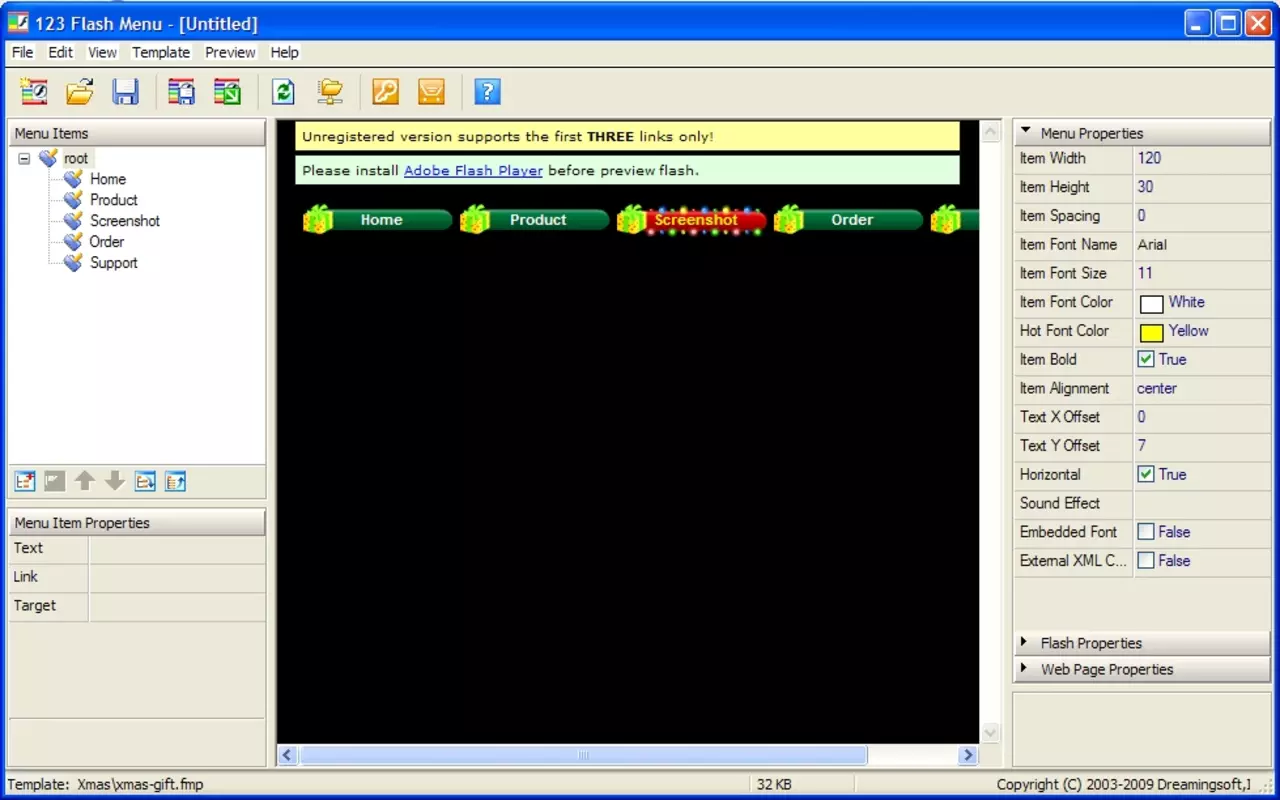This screenshot has width=1280, height=800.
Task: Select the Screenshot tree item
Action: coord(125,221)
